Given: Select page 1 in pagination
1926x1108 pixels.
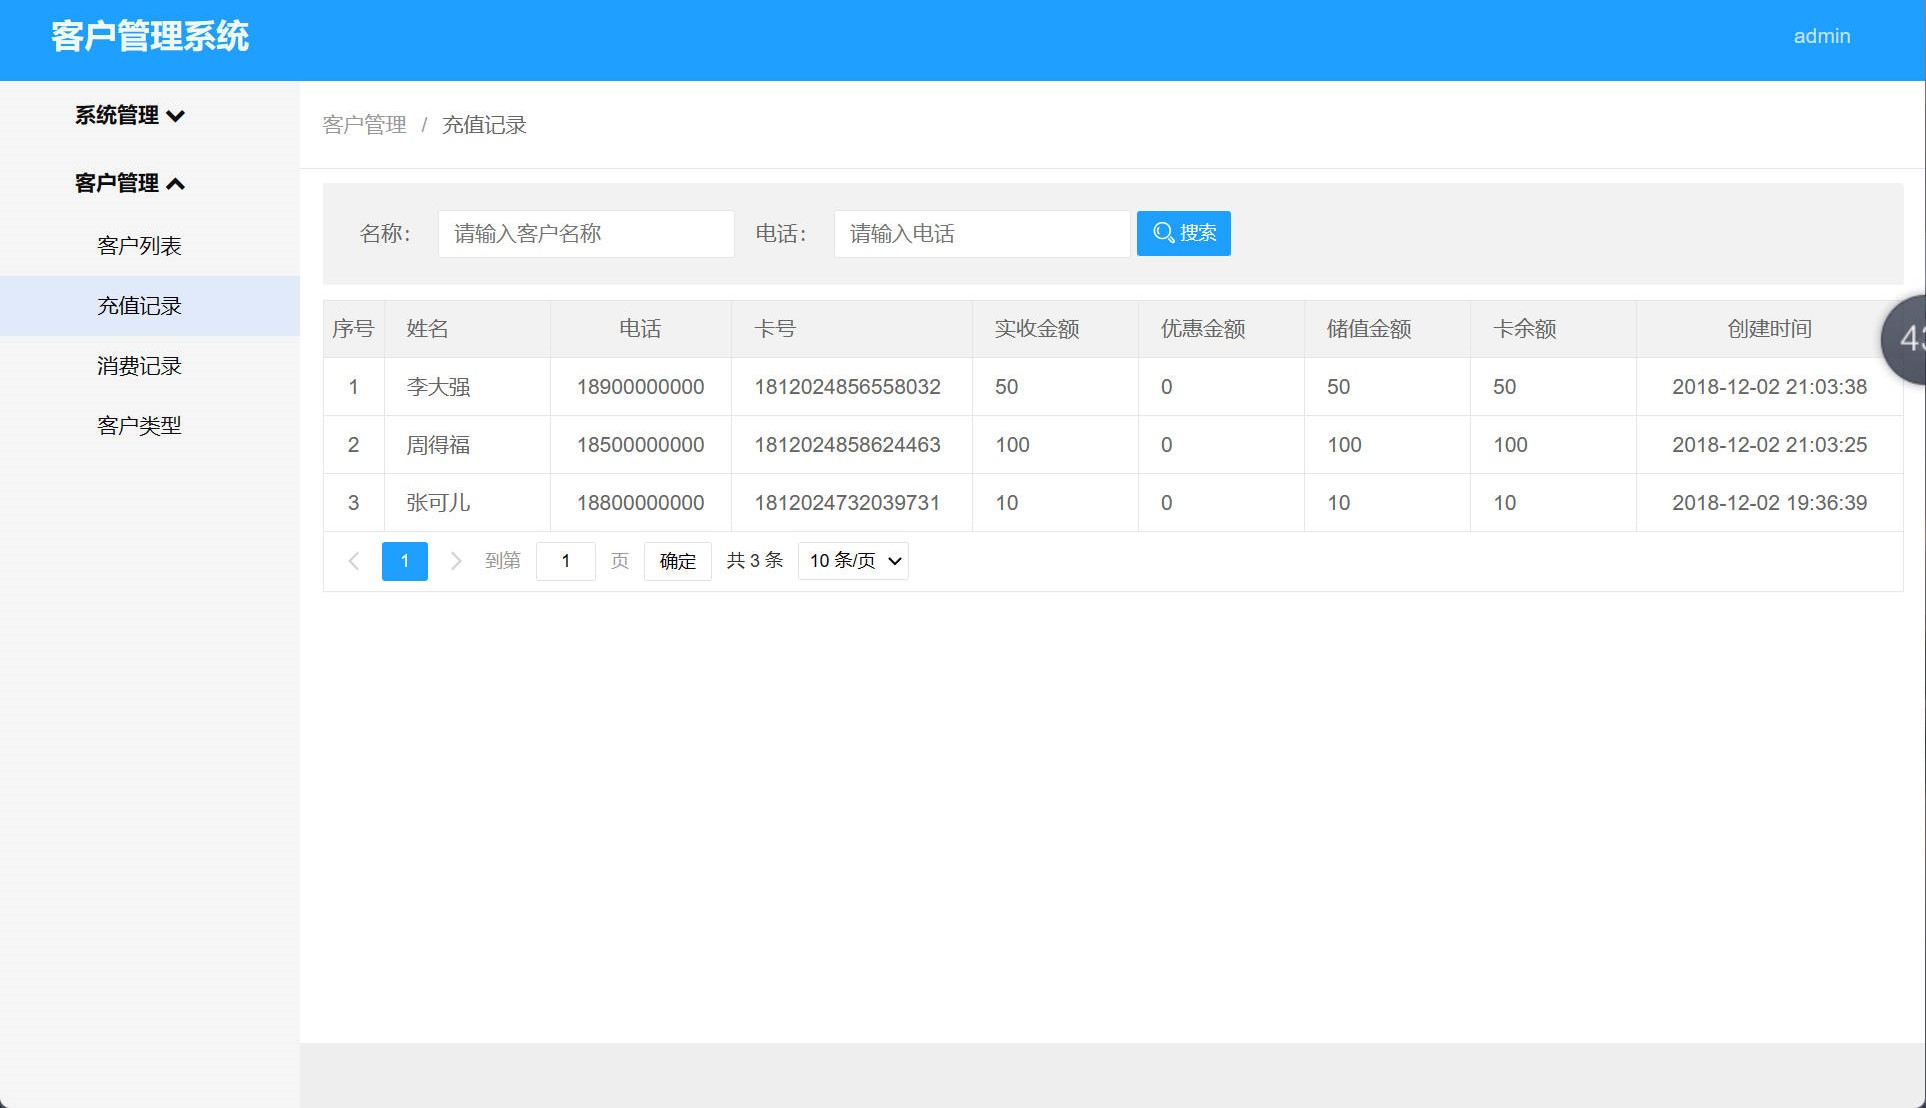Looking at the screenshot, I should point(404,561).
